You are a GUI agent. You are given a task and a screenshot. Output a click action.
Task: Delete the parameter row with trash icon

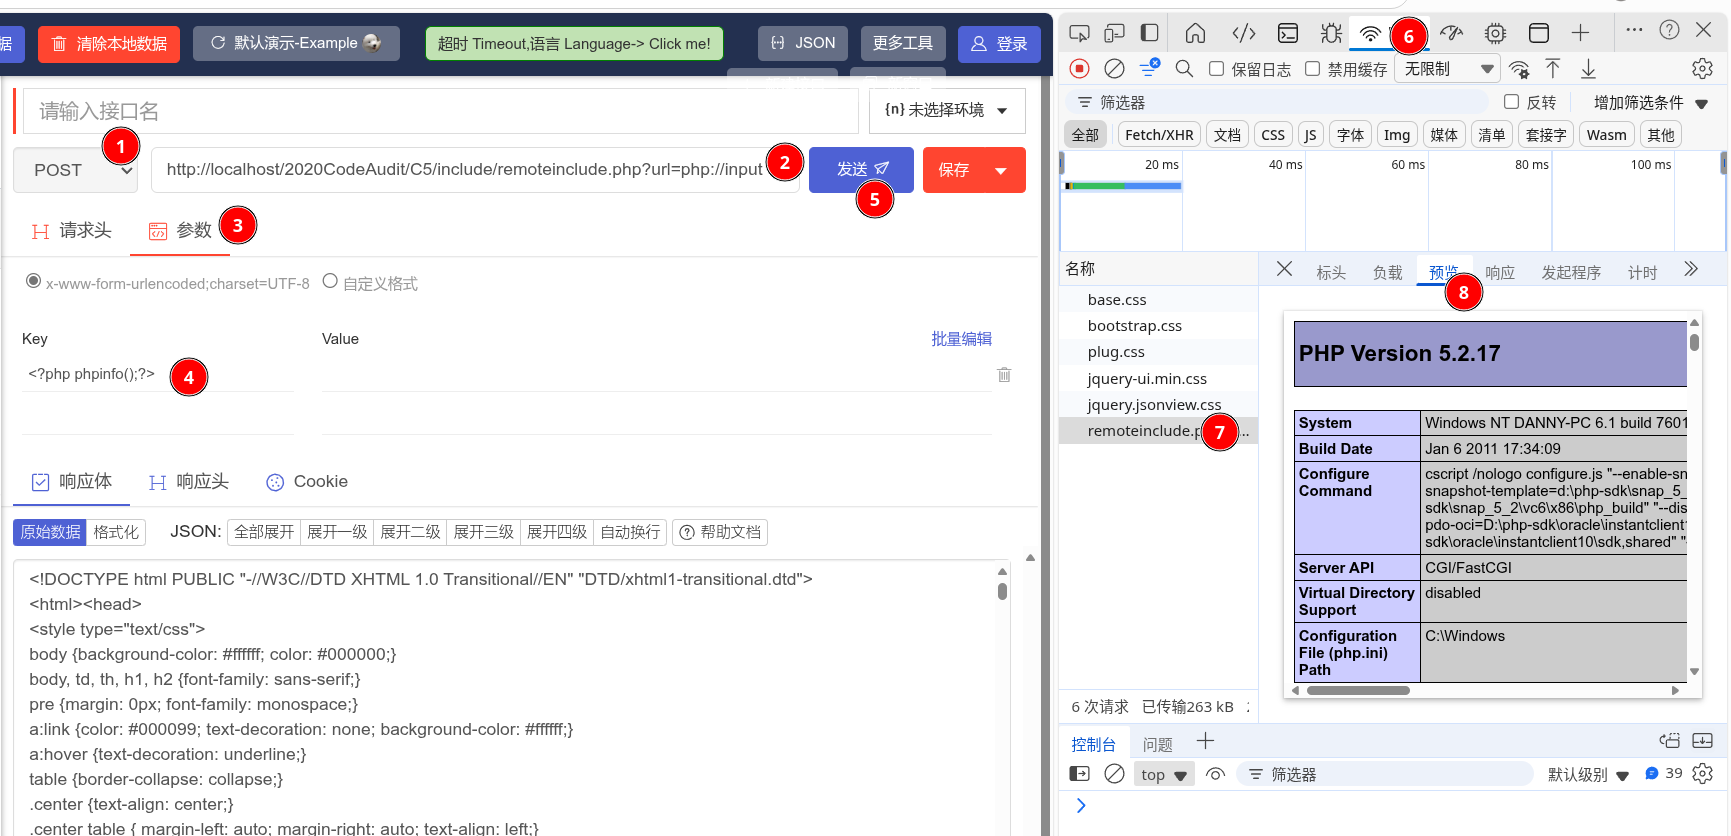pos(1004,375)
